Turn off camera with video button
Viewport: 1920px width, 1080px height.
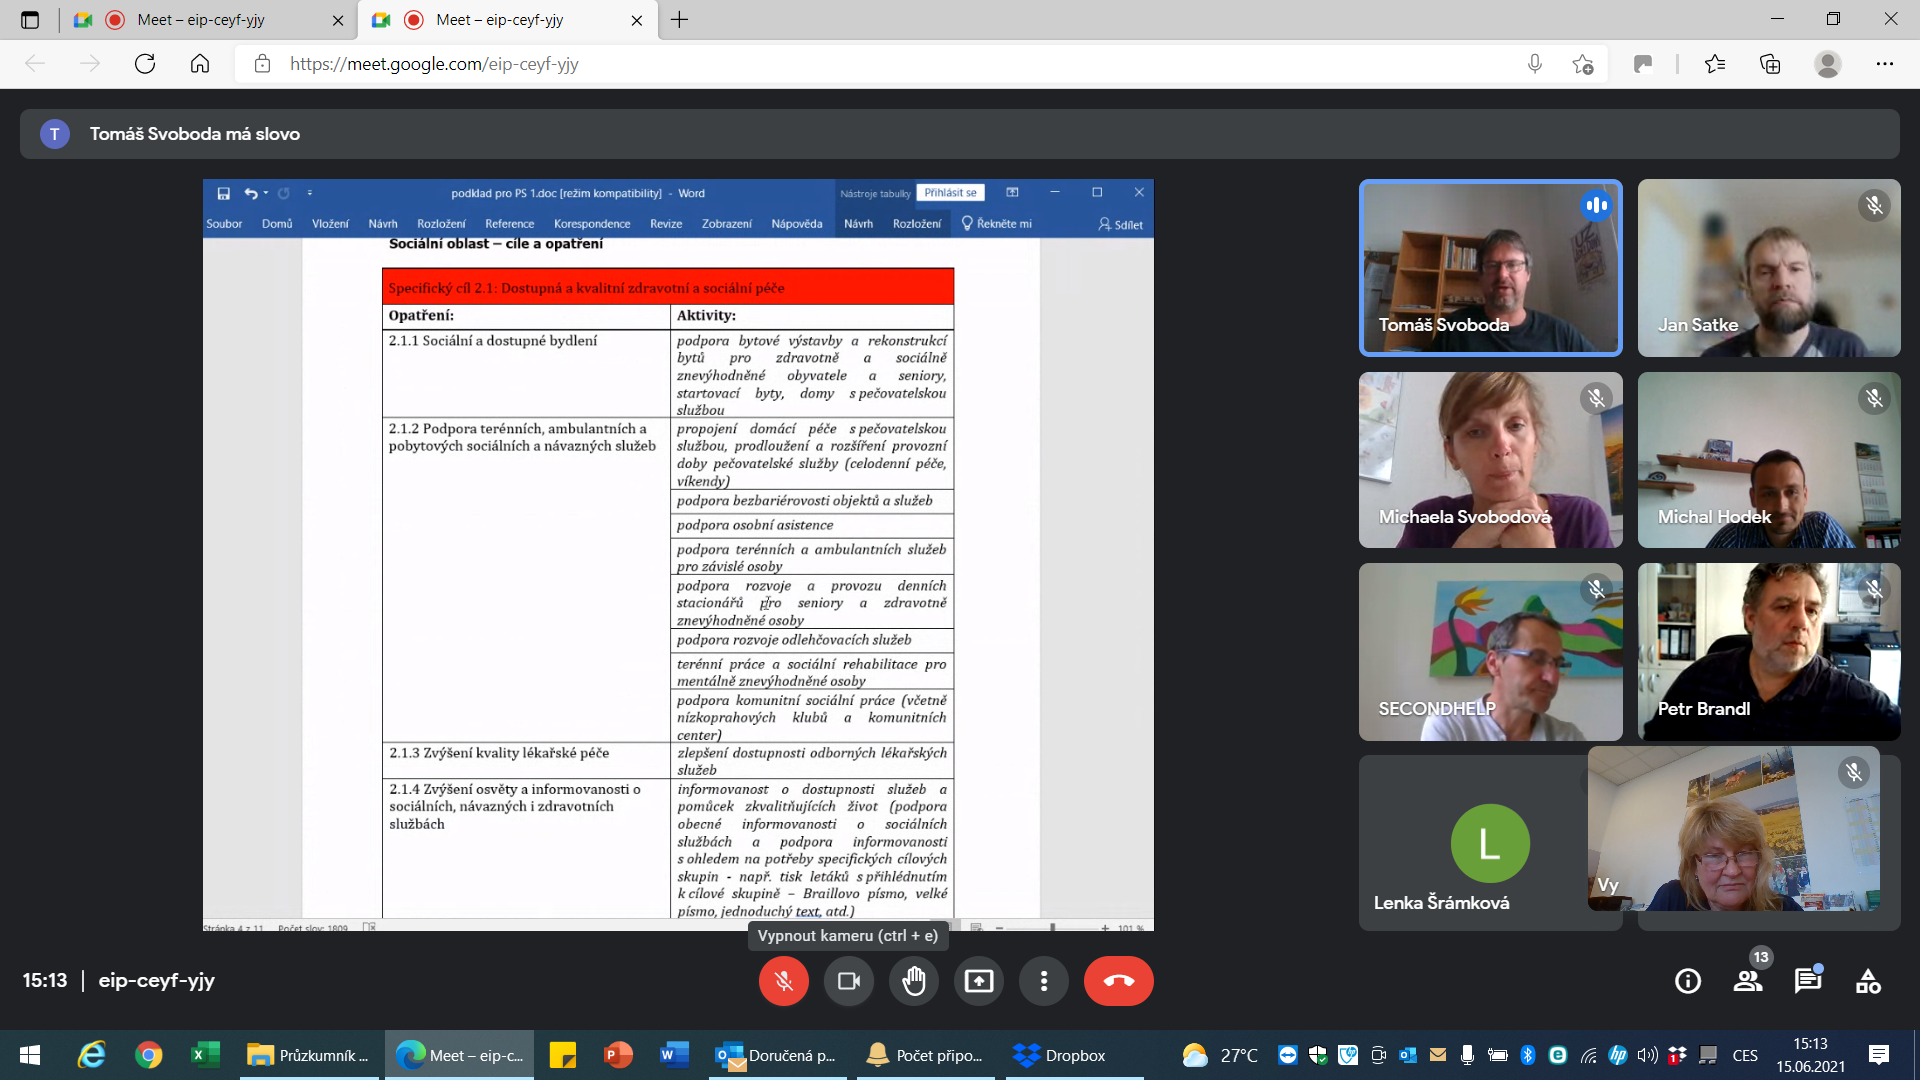(849, 981)
